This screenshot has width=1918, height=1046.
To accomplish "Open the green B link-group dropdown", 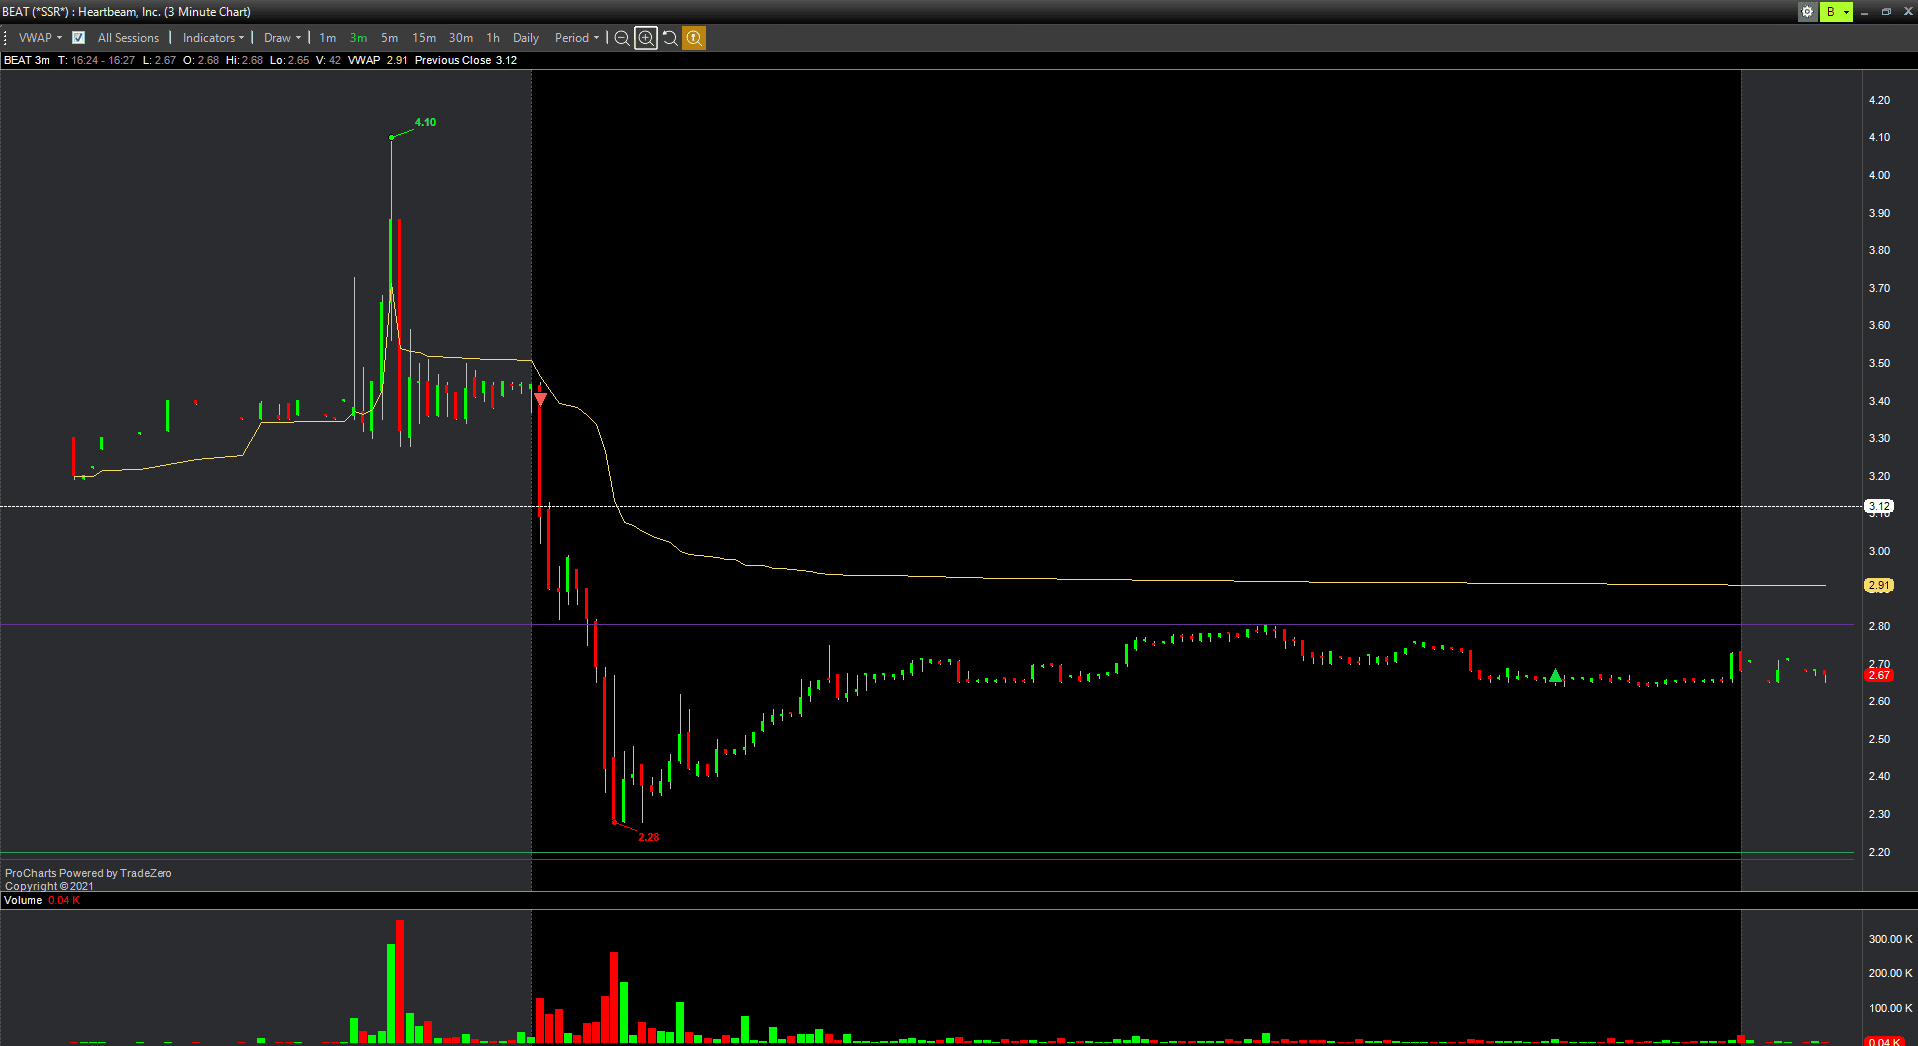I will coord(1837,12).
